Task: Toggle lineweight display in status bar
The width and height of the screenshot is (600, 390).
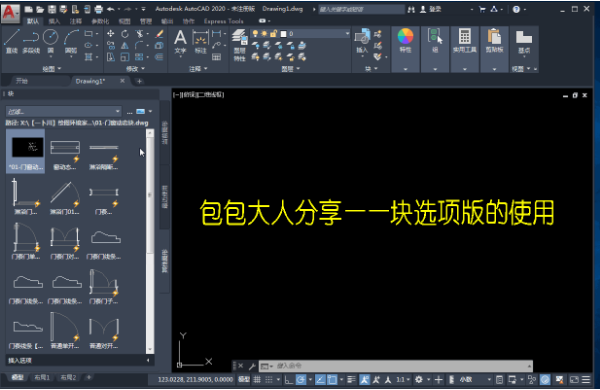Action: tap(351, 380)
